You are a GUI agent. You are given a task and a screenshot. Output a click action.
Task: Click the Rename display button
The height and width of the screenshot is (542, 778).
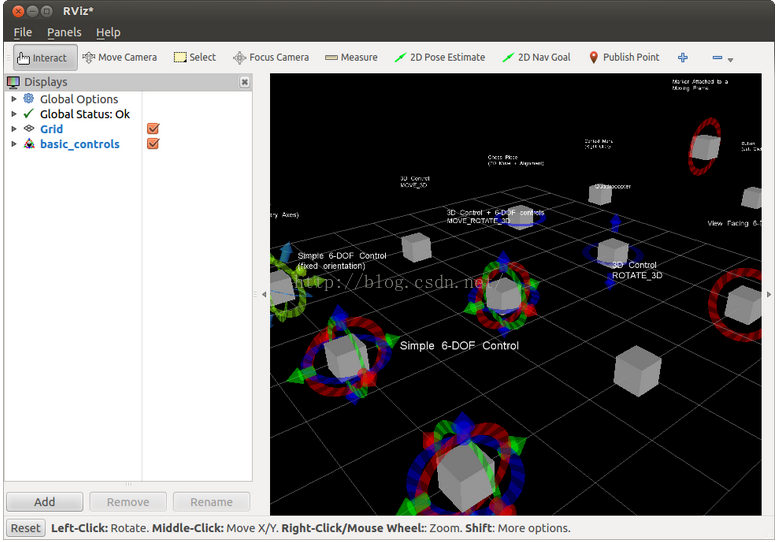coord(211,502)
